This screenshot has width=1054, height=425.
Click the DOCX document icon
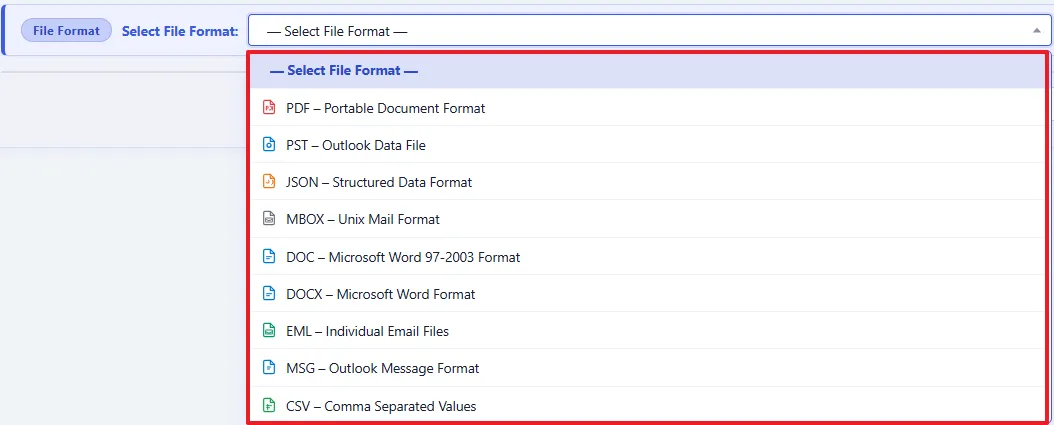coord(269,294)
